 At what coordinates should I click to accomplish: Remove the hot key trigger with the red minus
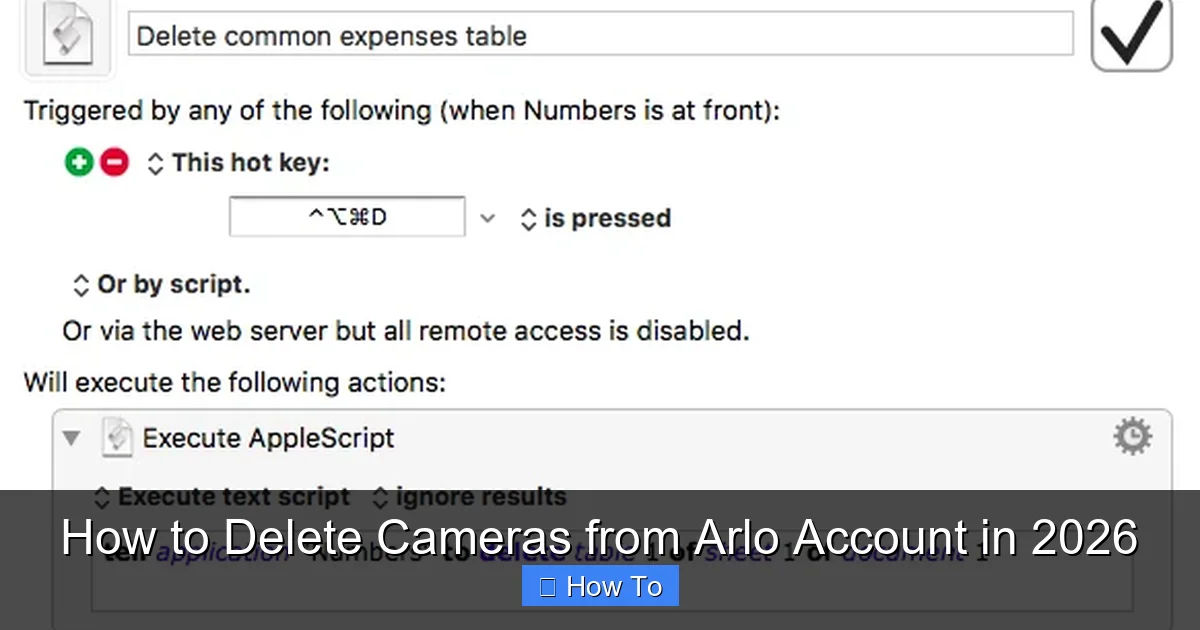(x=113, y=161)
